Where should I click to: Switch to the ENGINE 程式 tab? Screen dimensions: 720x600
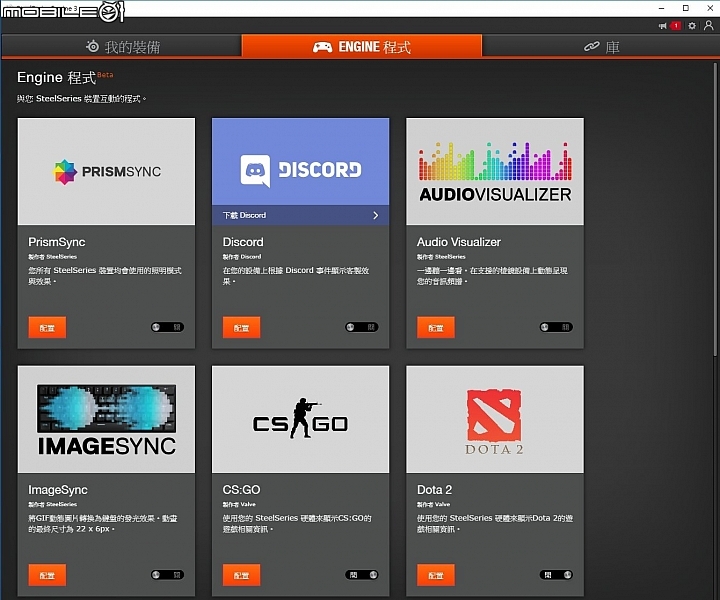362,46
